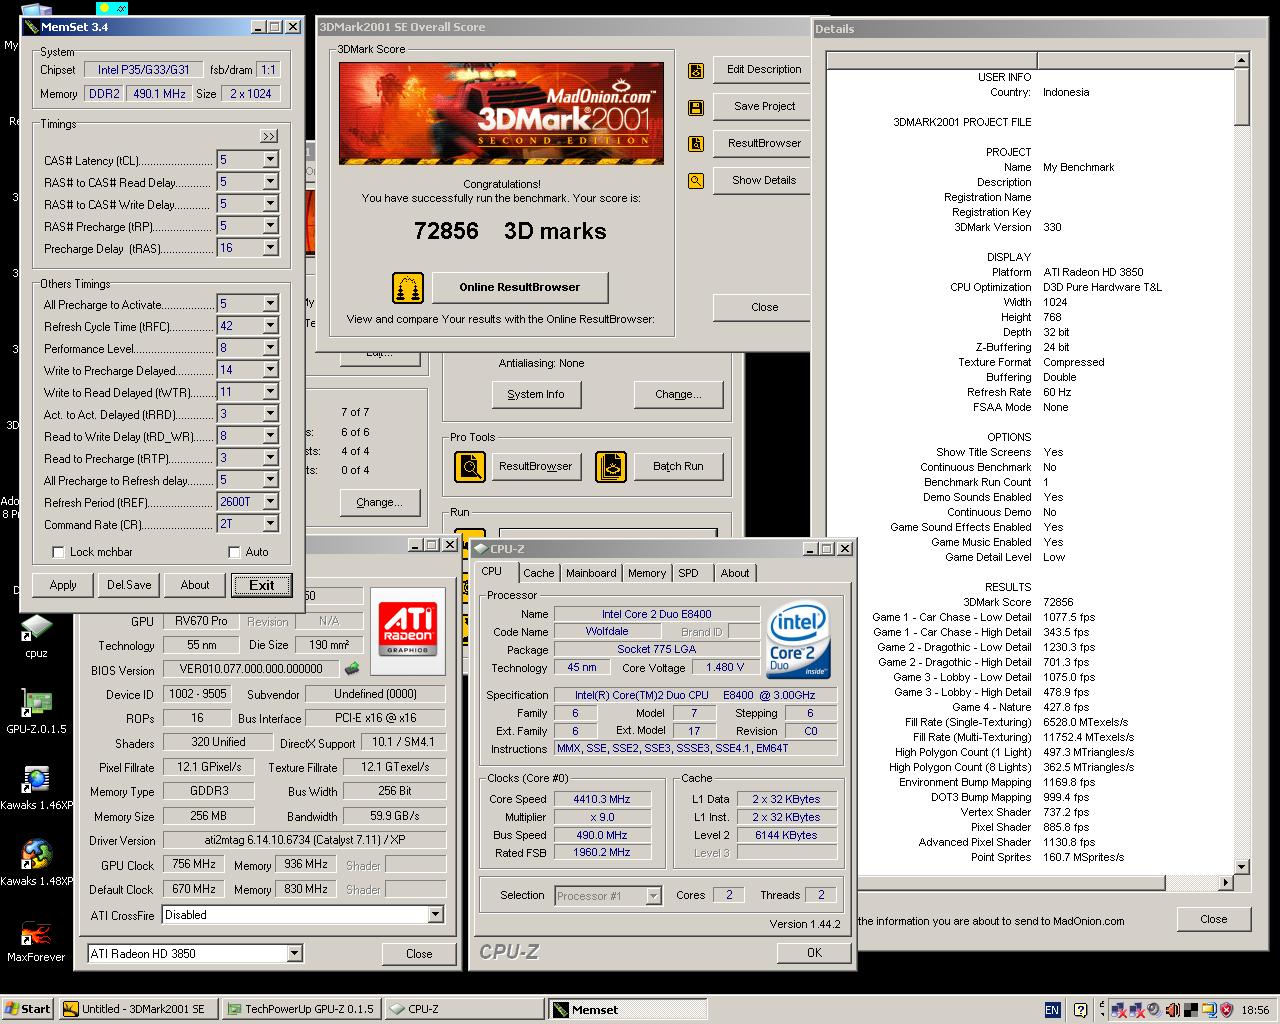Click the Save Project floppy icon
The image size is (1280, 1024).
(x=696, y=108)
